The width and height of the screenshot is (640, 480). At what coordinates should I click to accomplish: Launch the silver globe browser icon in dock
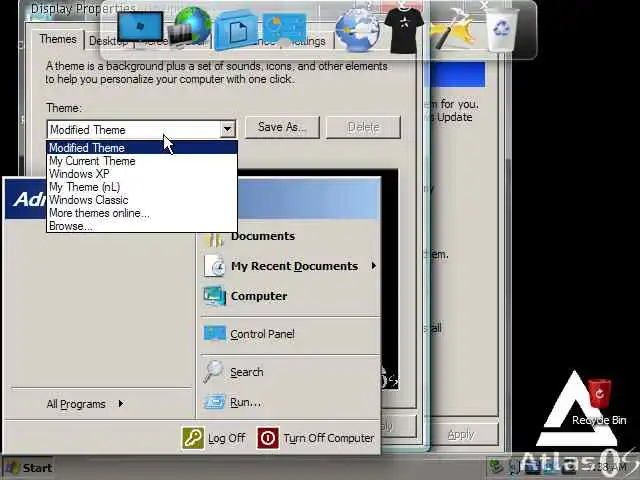(x=357, y=29)
